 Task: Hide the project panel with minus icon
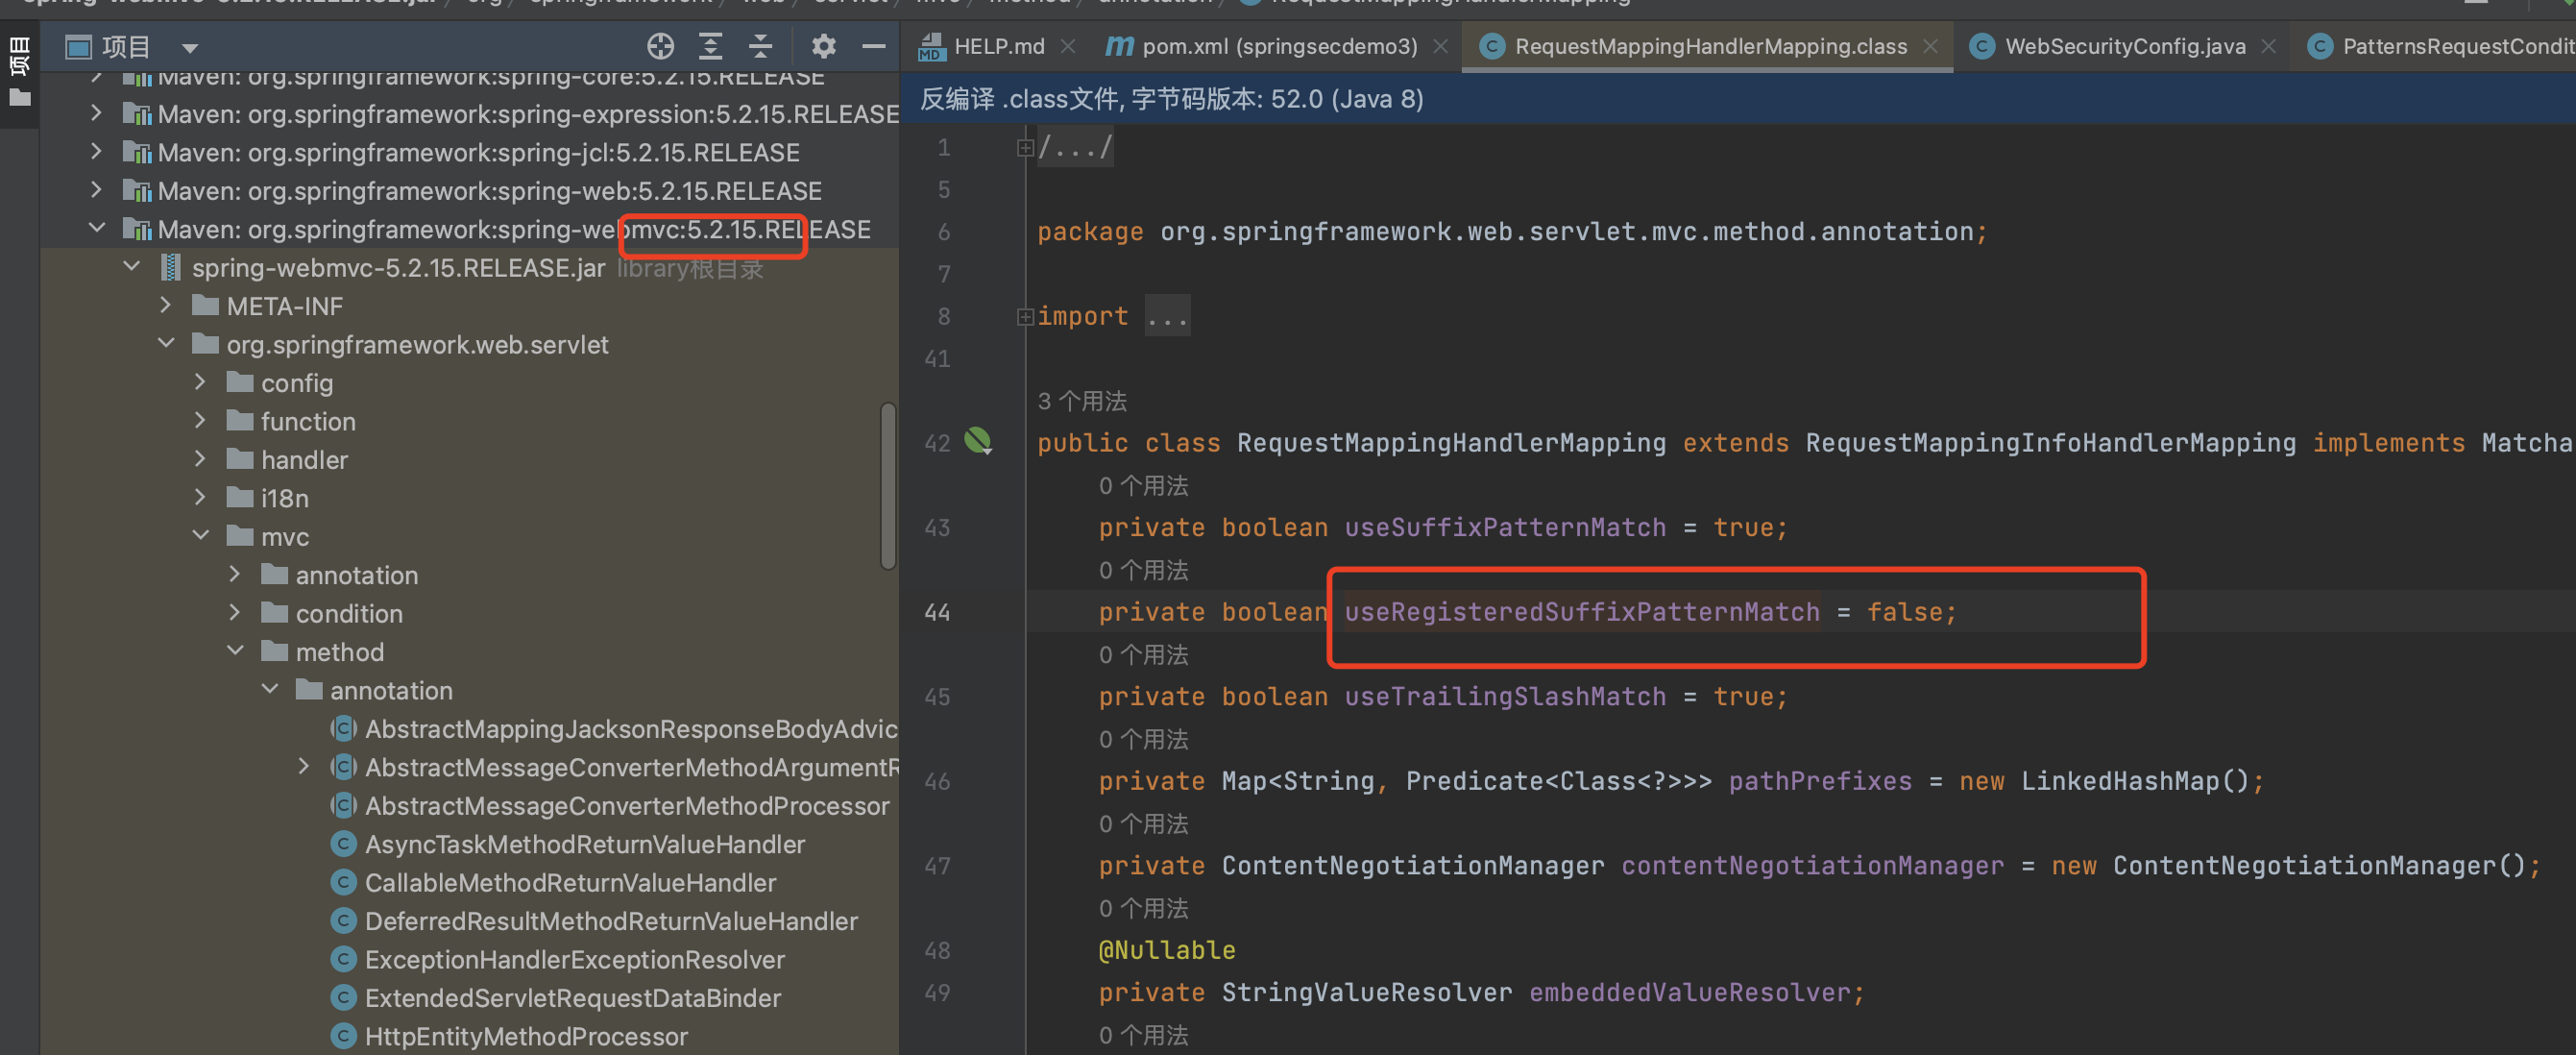(x=873, y=46)
